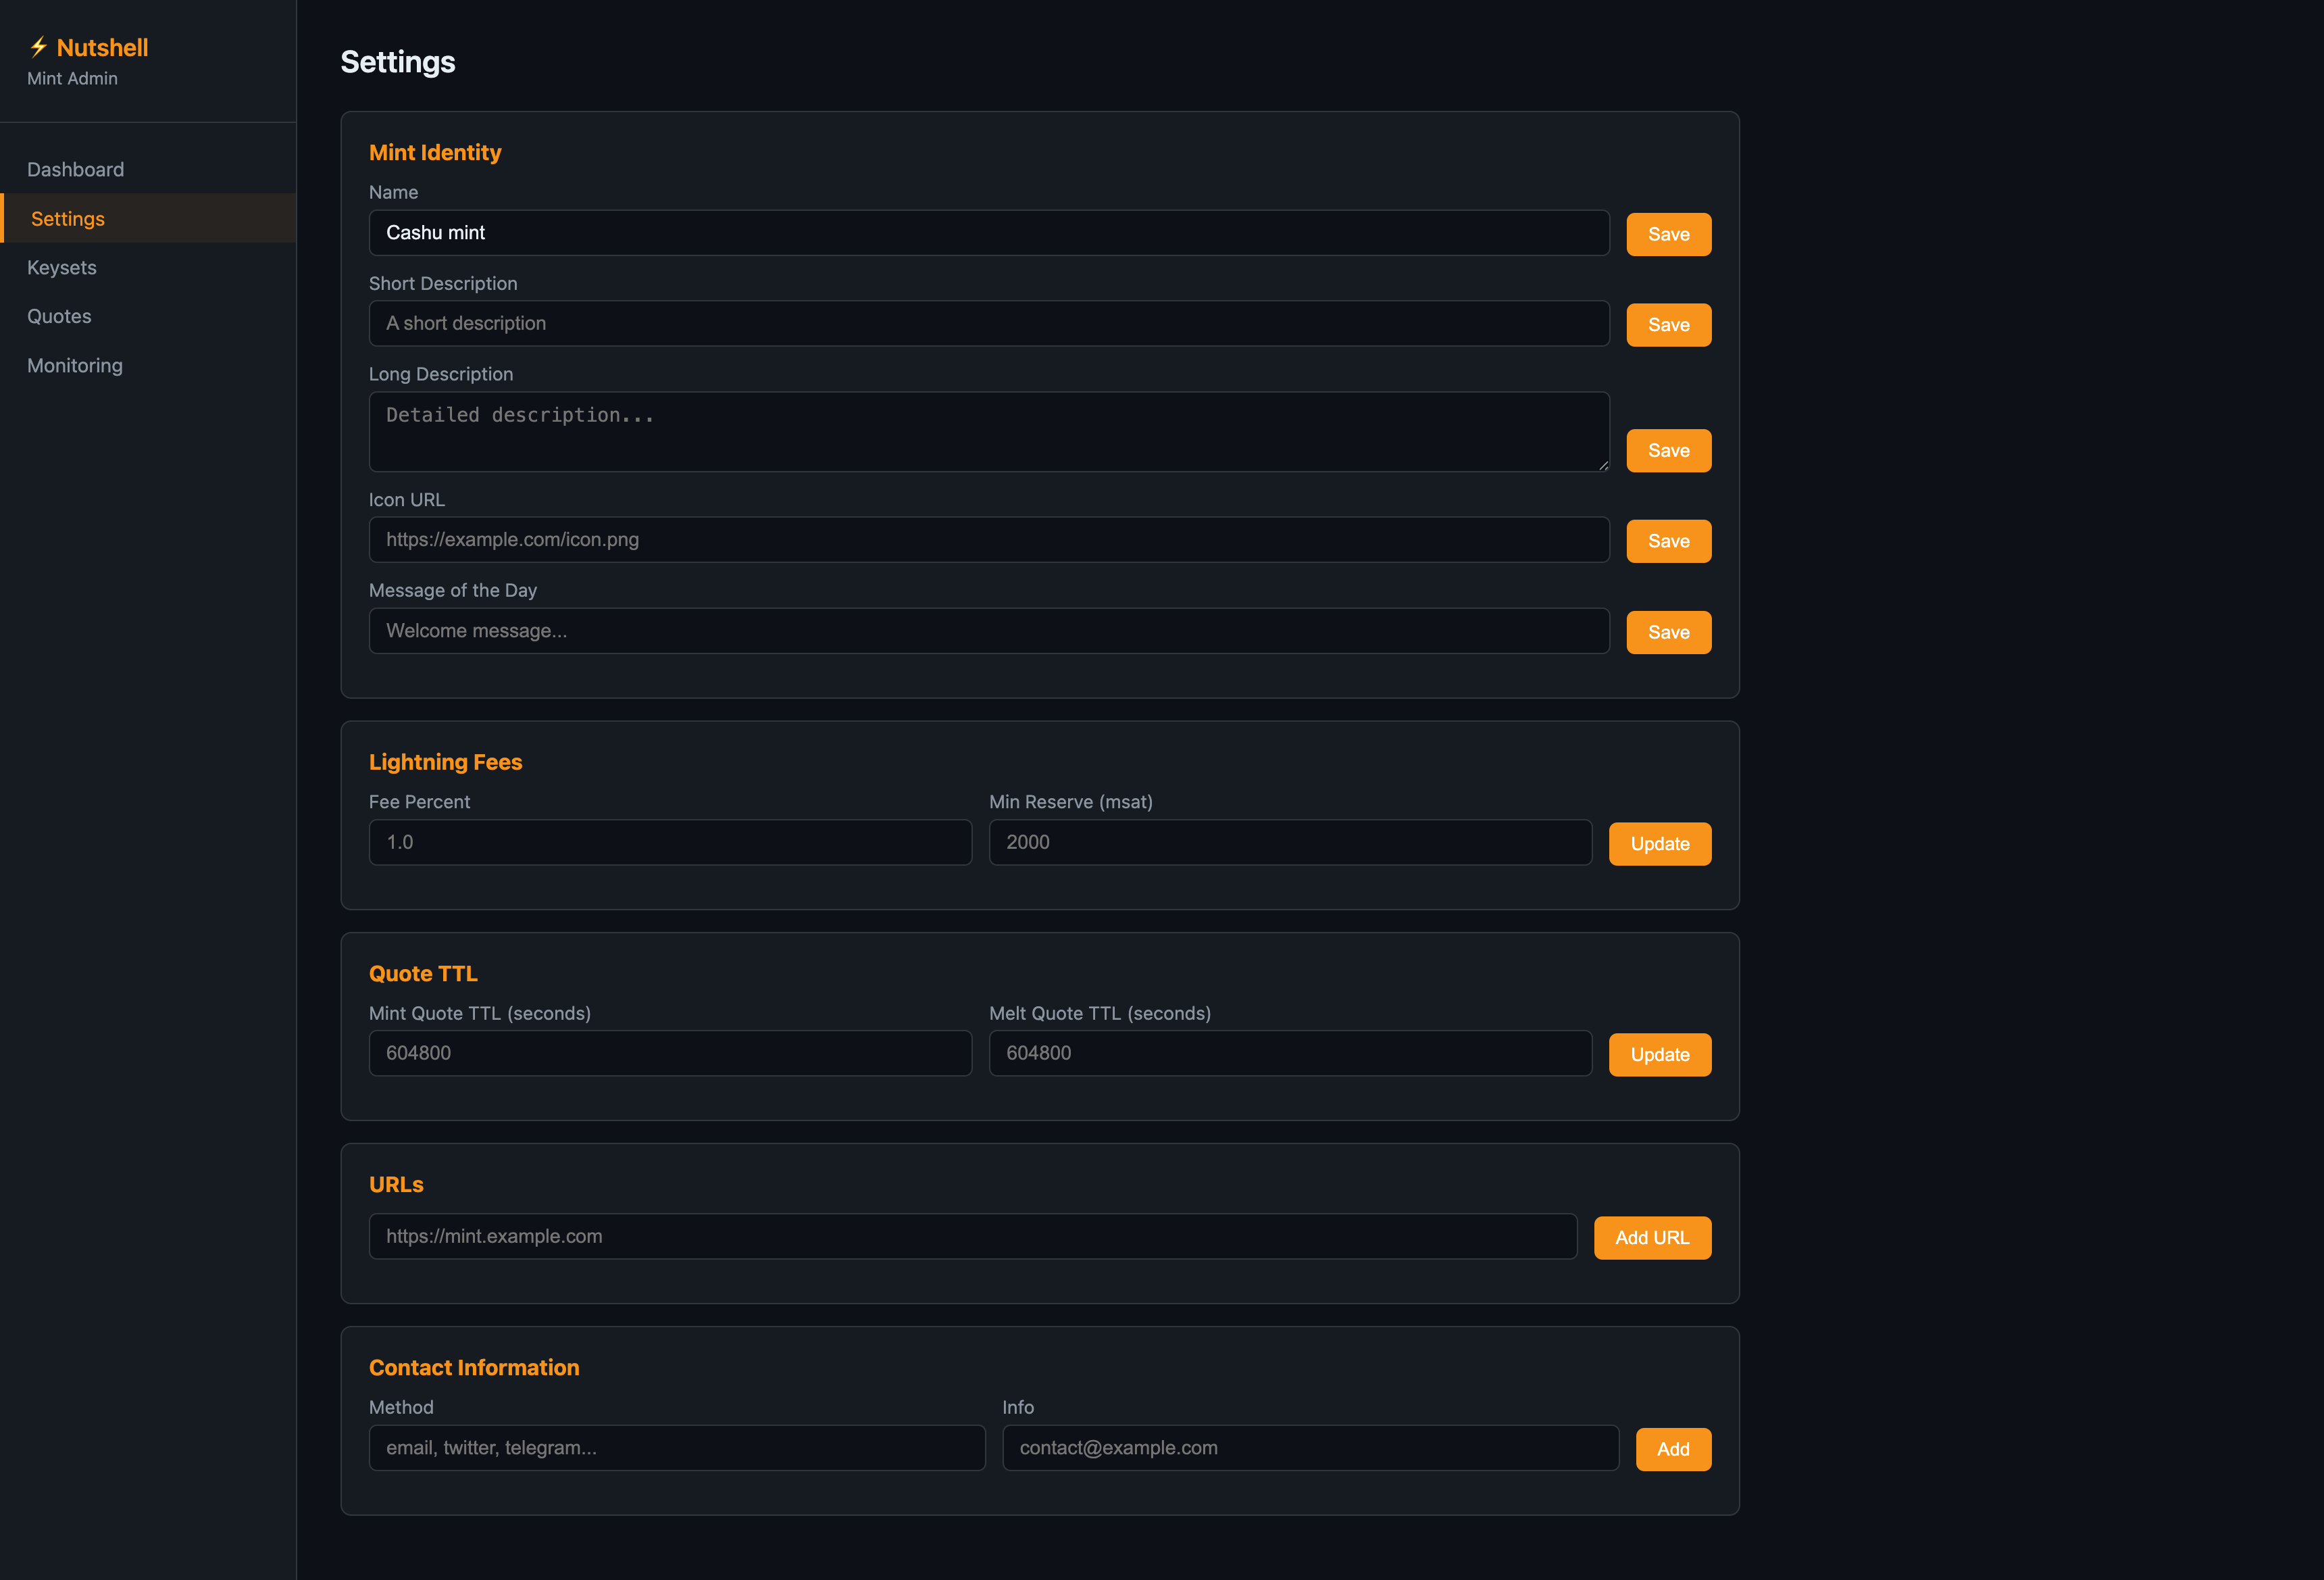Click the contact Method input field
Screen dimensions: 2324x1580
click(676, 1447)
